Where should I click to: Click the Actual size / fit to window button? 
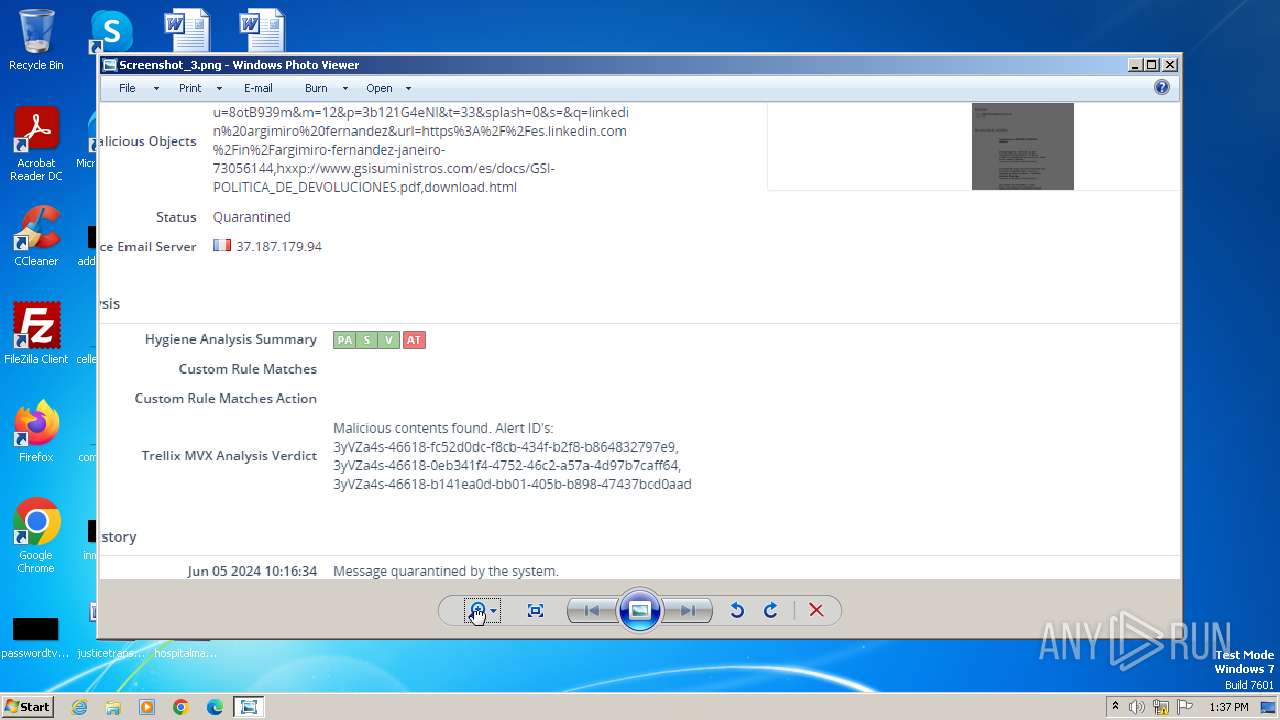click(x=535, y=610)
